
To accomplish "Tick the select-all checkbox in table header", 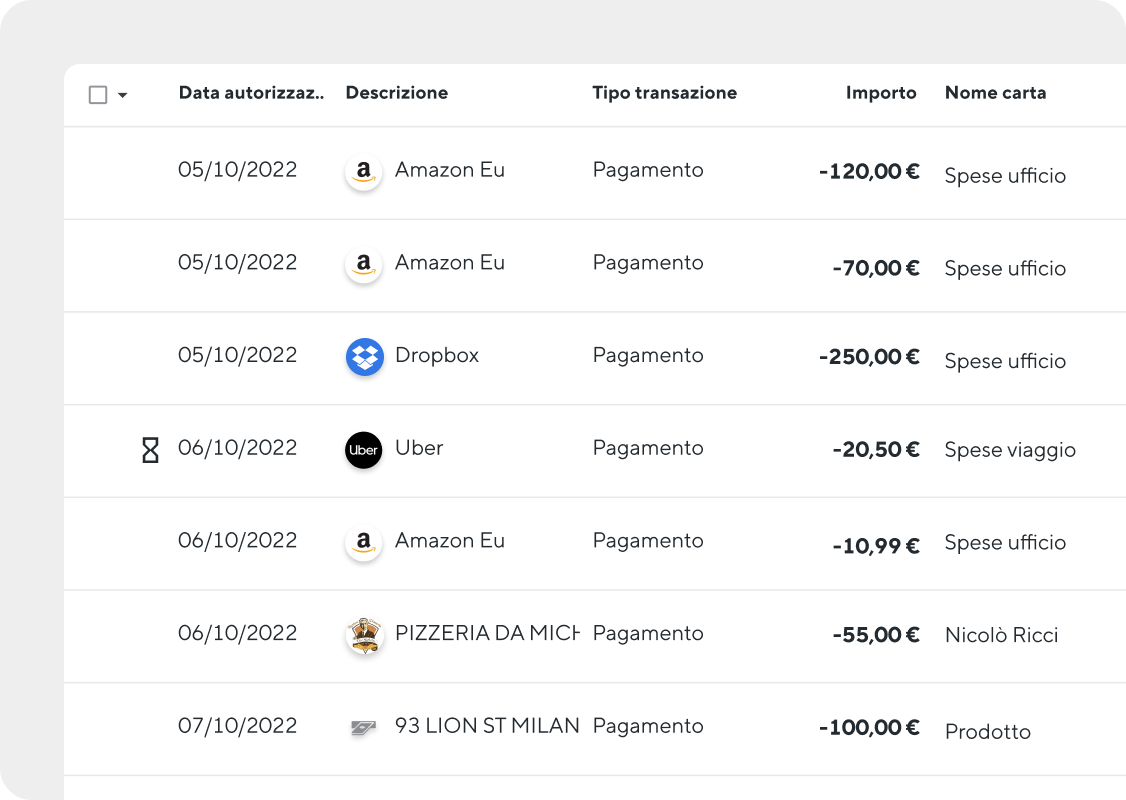I will (x=98, y=94).
